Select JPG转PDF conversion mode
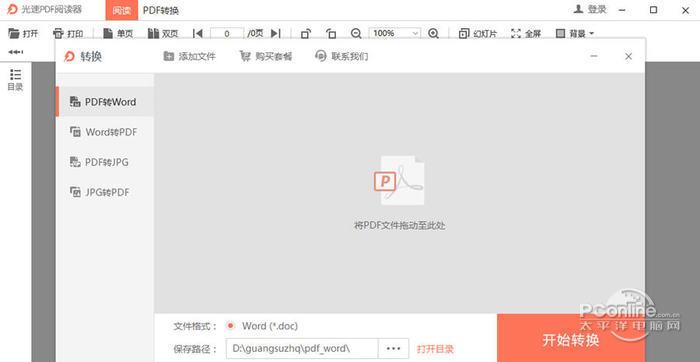Screen dimensions: 700x362 (105, 192)
